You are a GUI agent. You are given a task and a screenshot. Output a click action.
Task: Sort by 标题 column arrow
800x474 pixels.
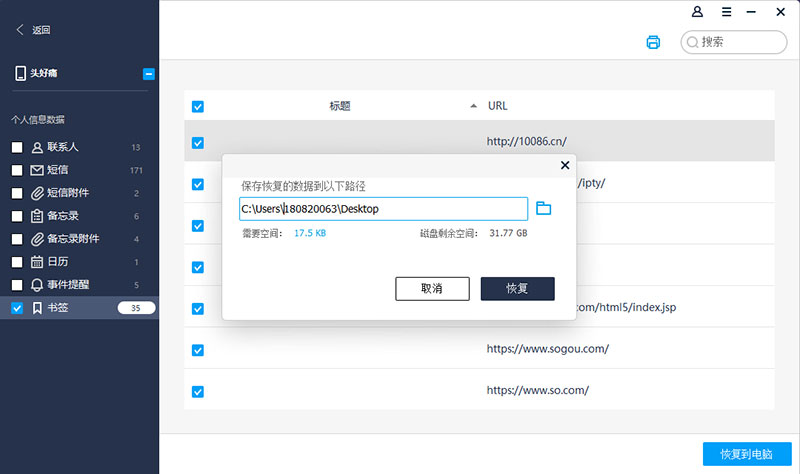[x=473, y=106]
